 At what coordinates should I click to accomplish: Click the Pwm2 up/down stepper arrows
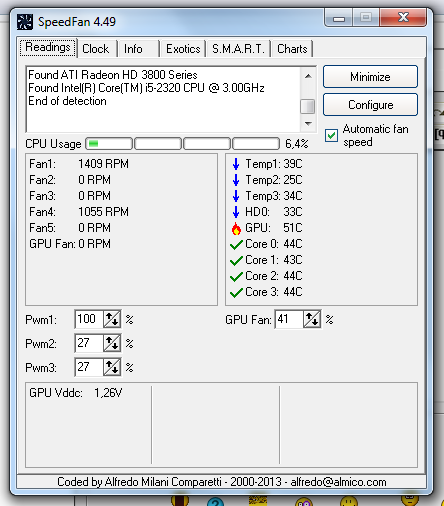click(112, 343)
